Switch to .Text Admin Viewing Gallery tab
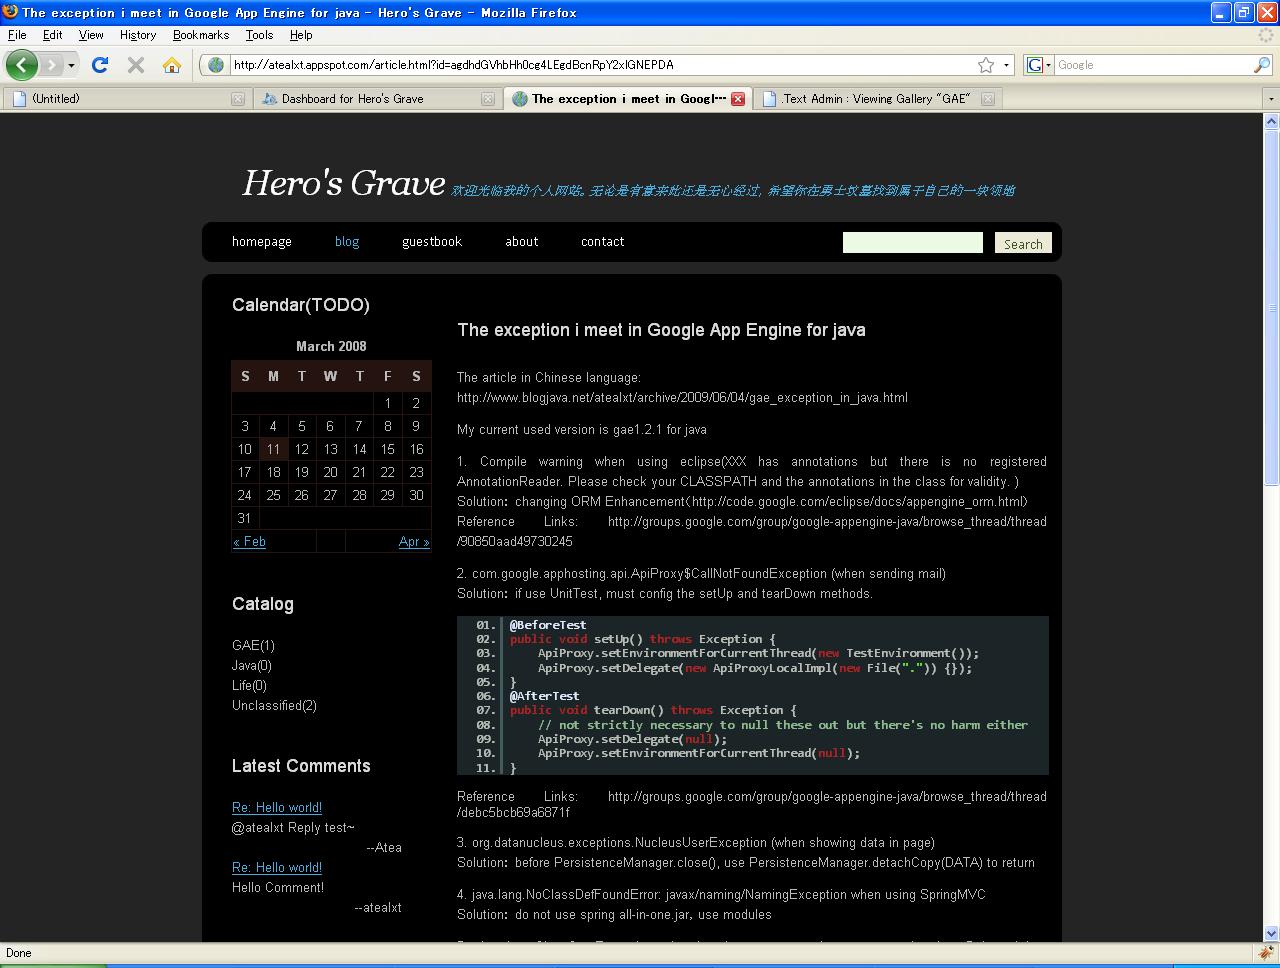Viewport: 1280px width, 968px height. tap(876, 99)
